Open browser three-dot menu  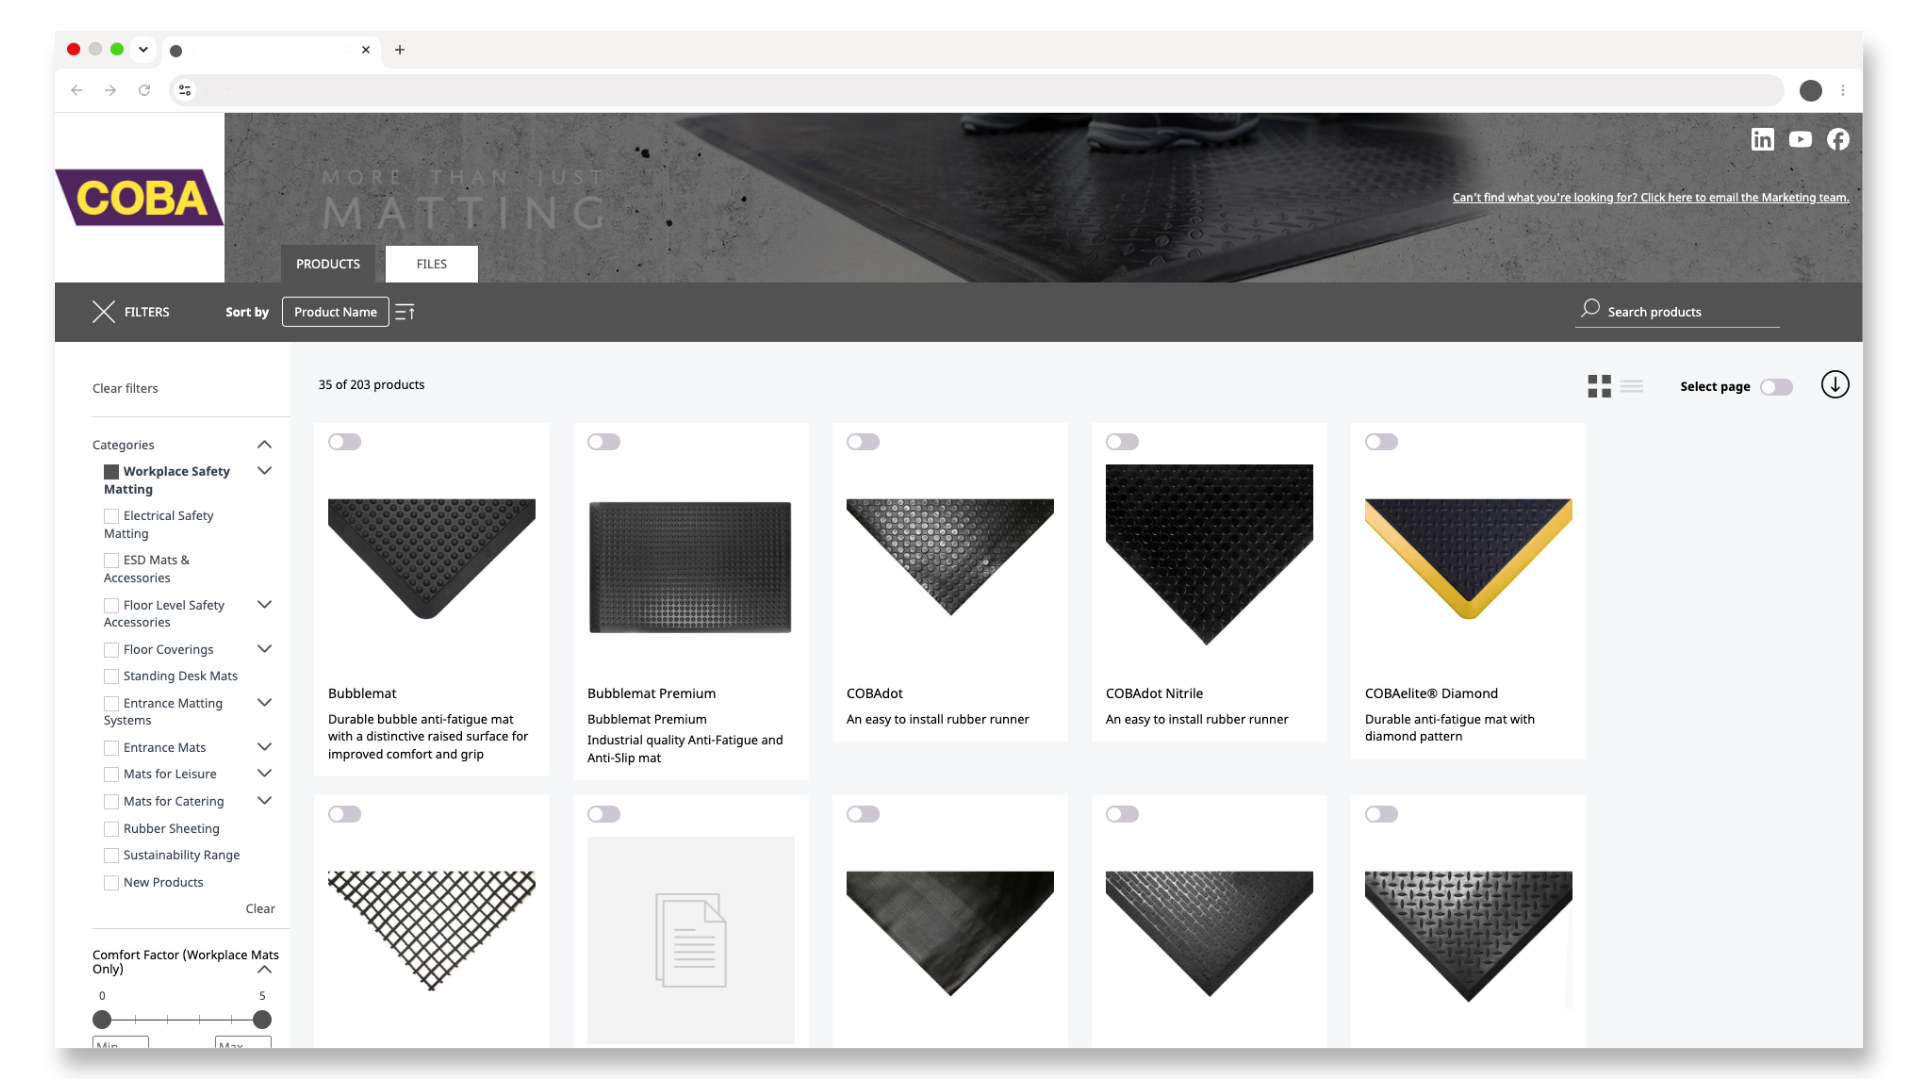(1843, 90)
